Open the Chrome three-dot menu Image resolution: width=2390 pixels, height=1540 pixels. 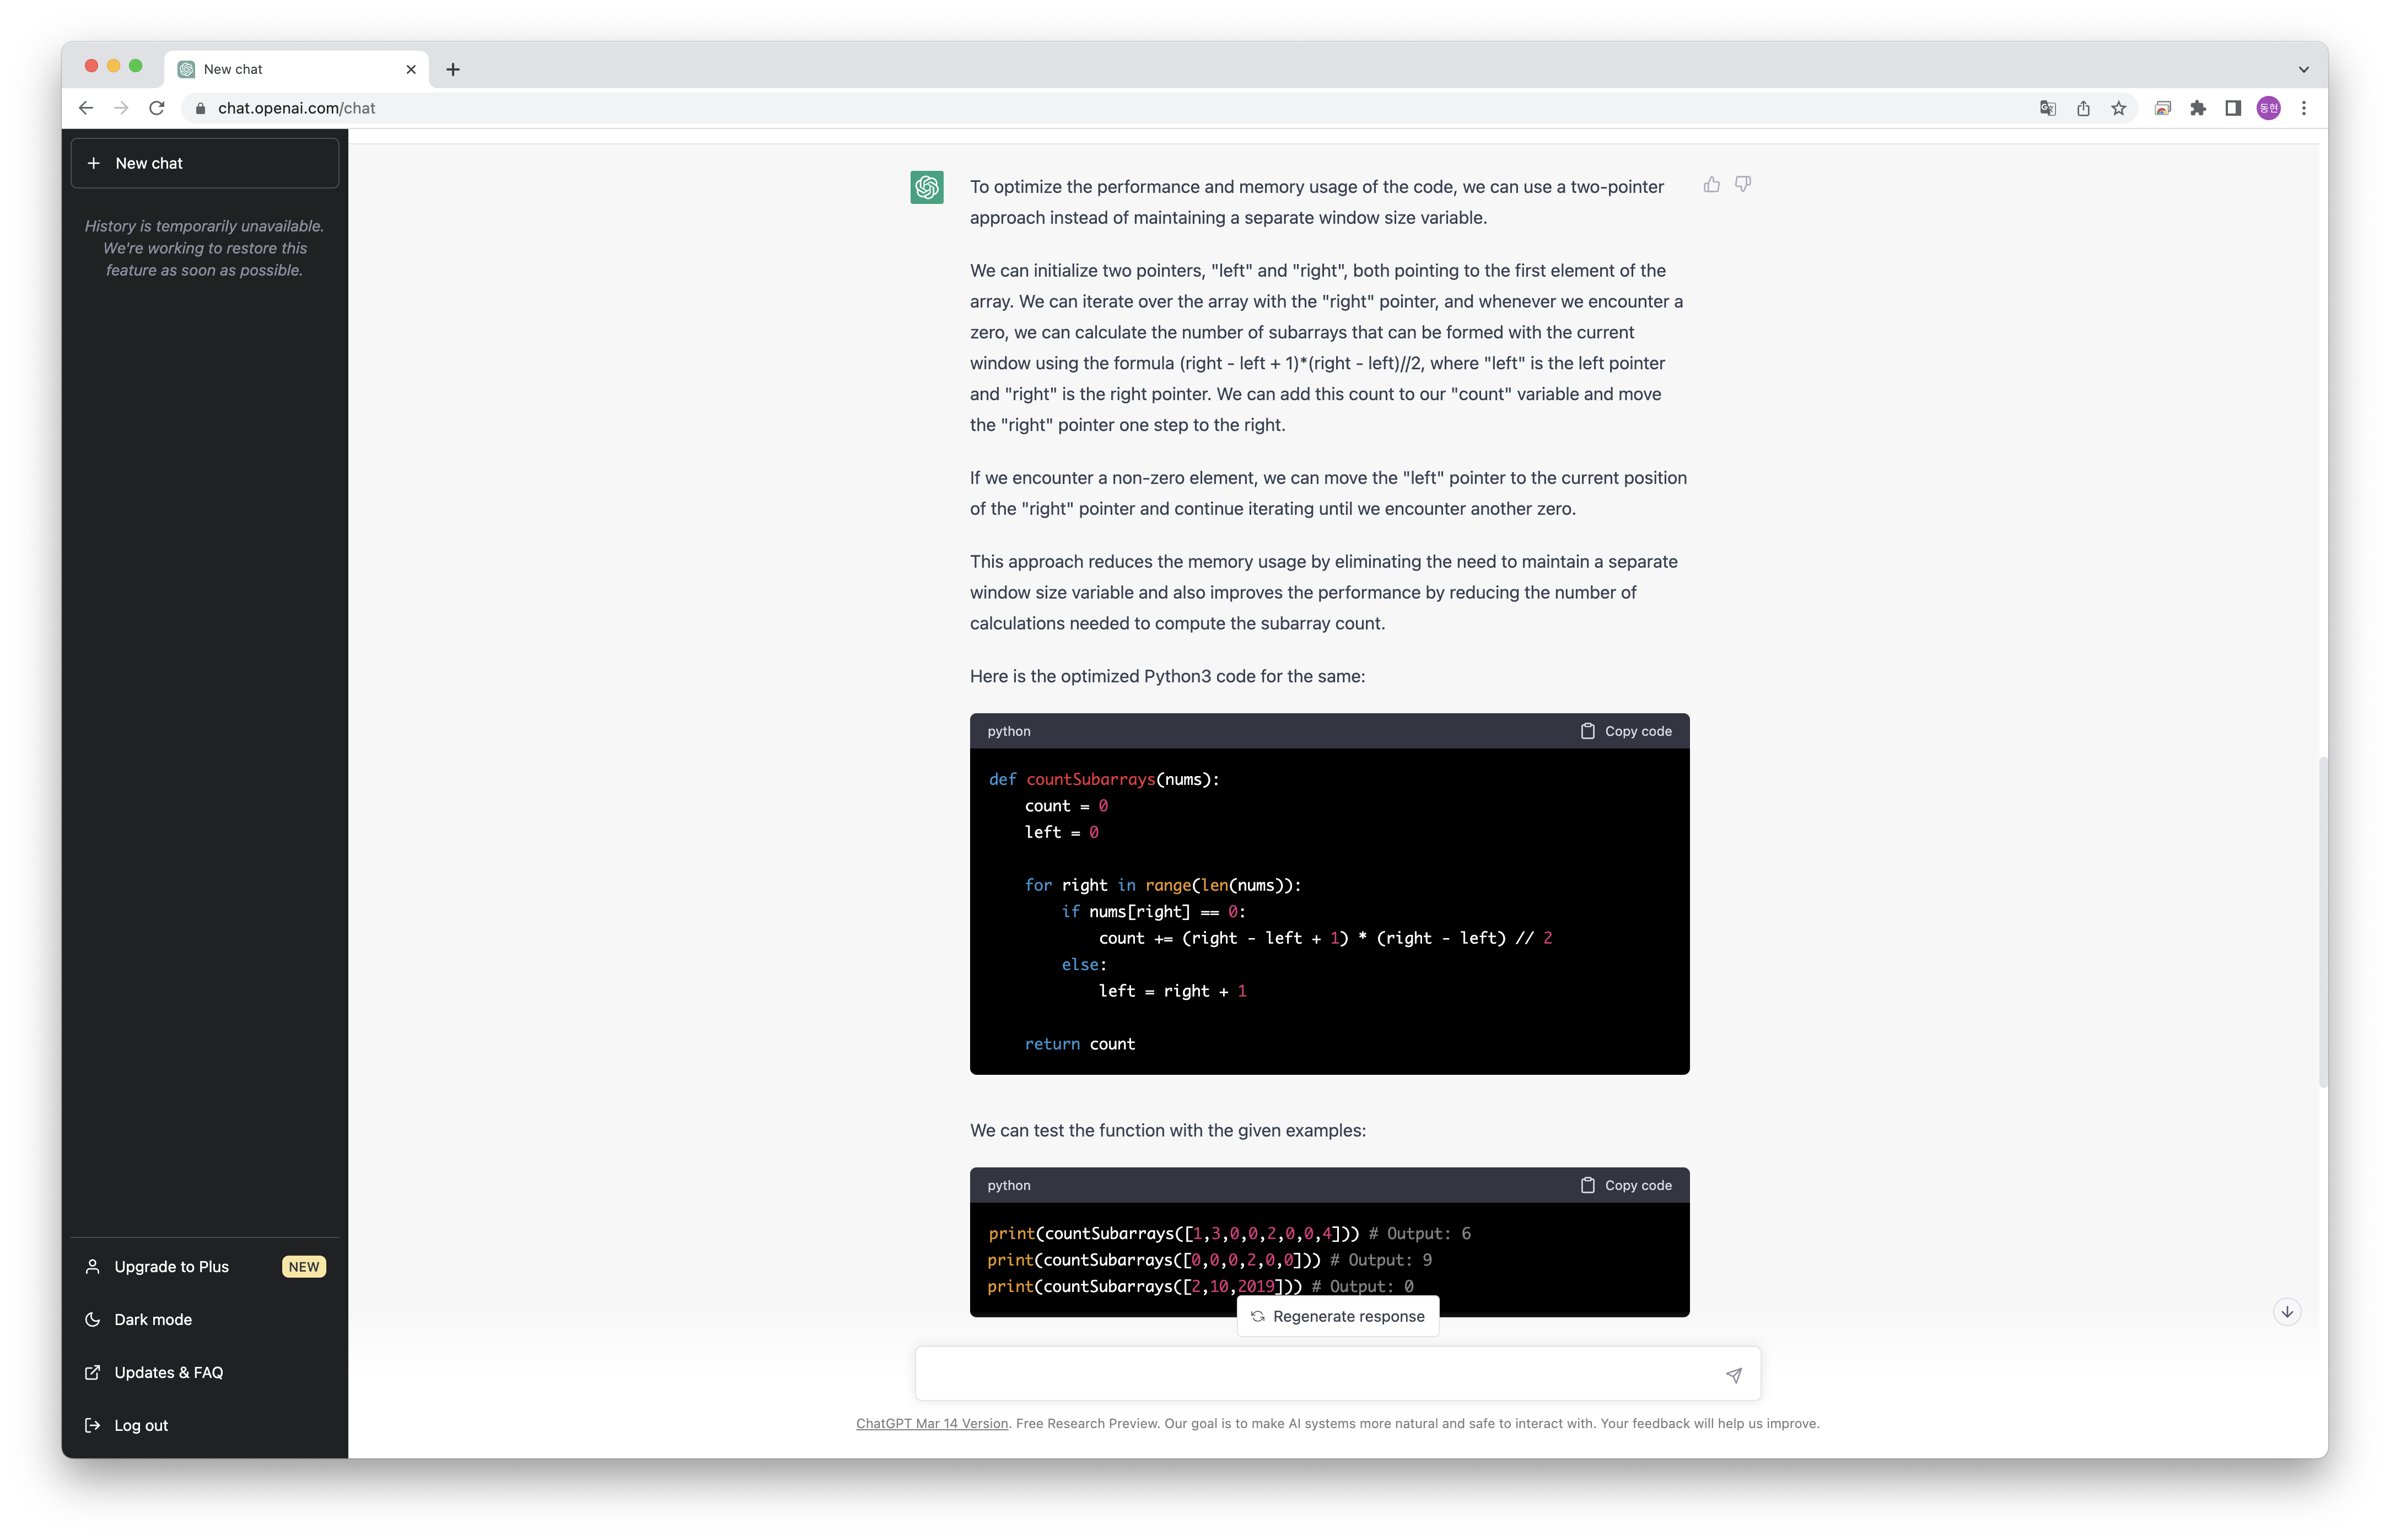click(x=2304, y=108)
